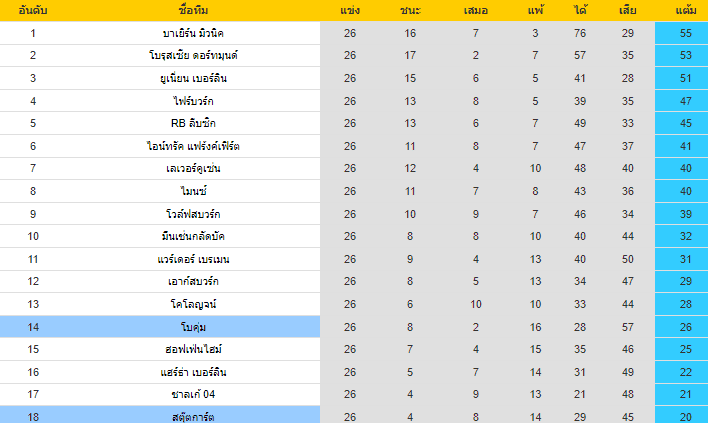Open the RB ลิปซิก team entry
The height and width of the screenshot is (423, 708).
click(x=191, y=123)
